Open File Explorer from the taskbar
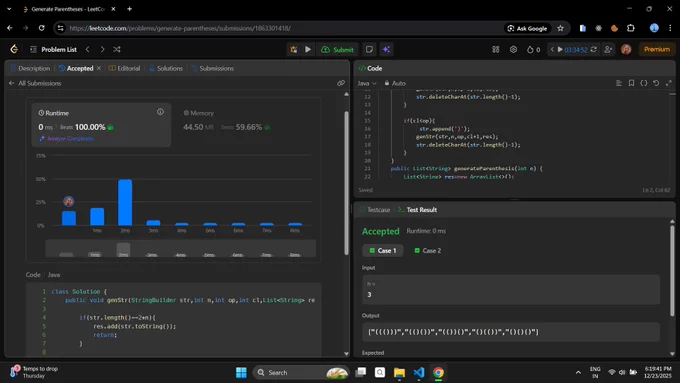This screenshot has width=680, height=383. 399,373
